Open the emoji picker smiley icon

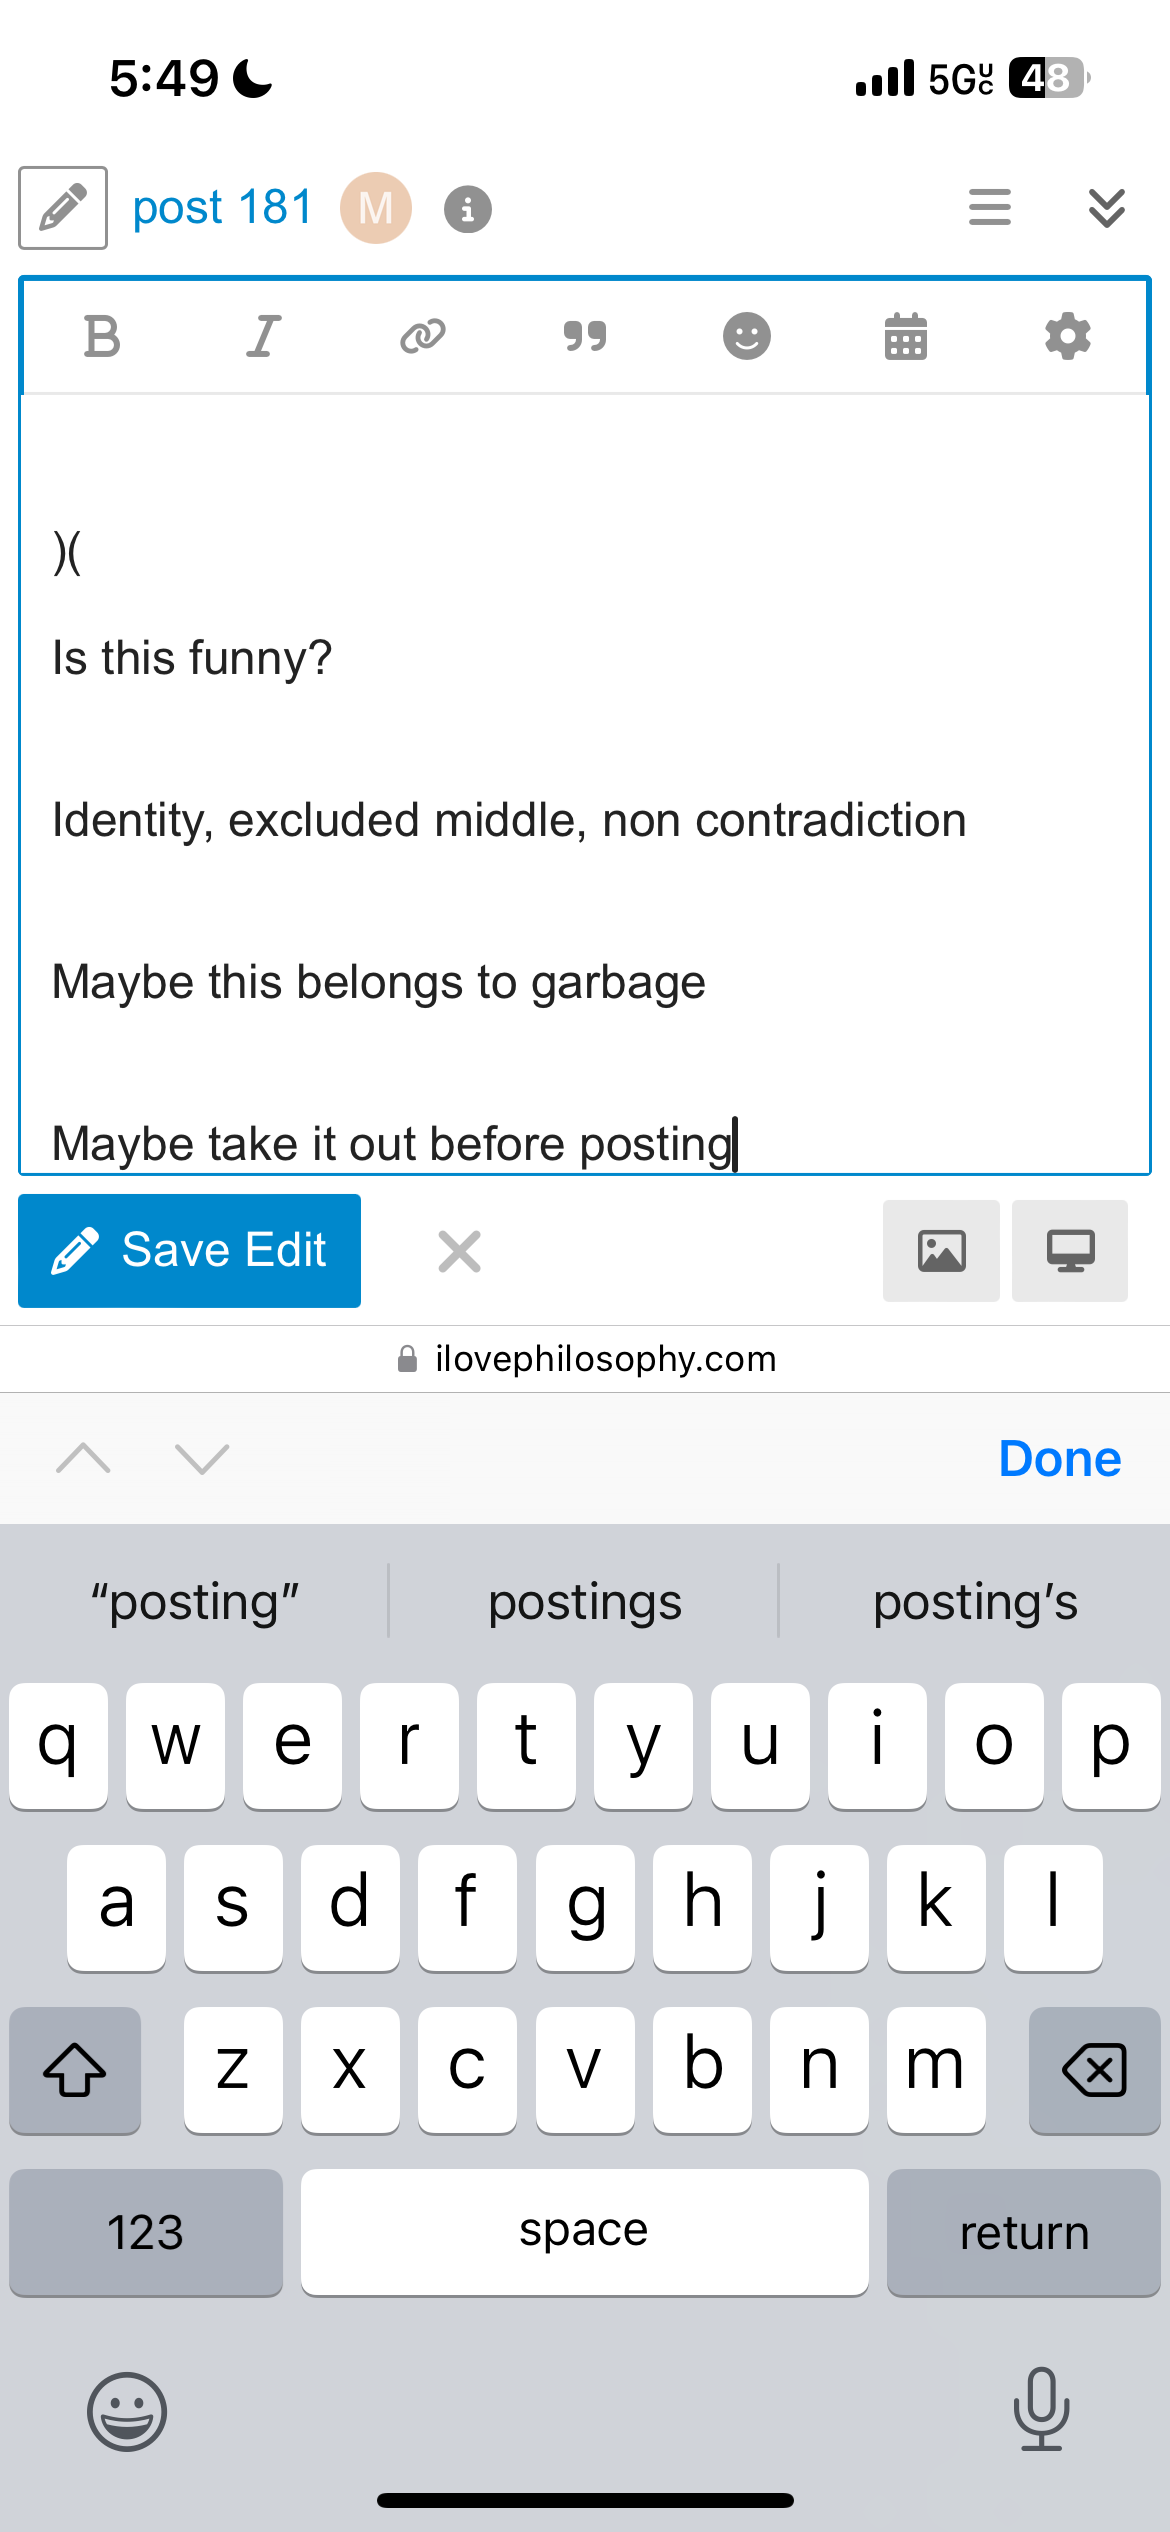[x=747, y=336]
